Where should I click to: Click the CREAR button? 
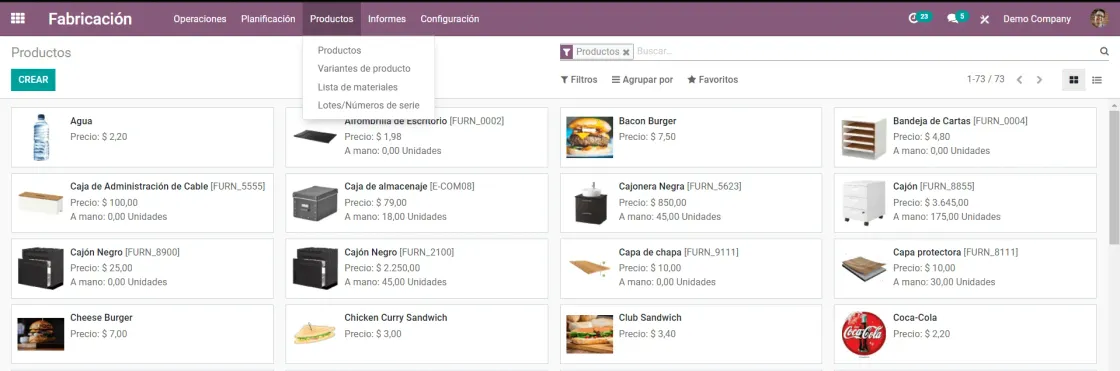[x=33, y=80]
